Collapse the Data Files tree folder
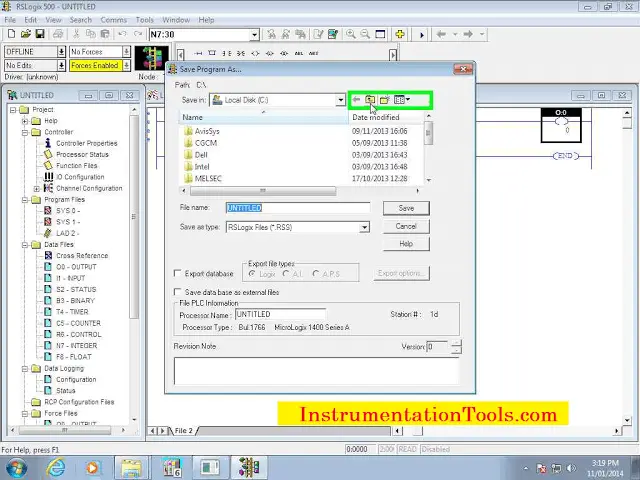Image resolution: width=640 pixels, height=480 pixels. pyautogui.click(x=25, y=244)
